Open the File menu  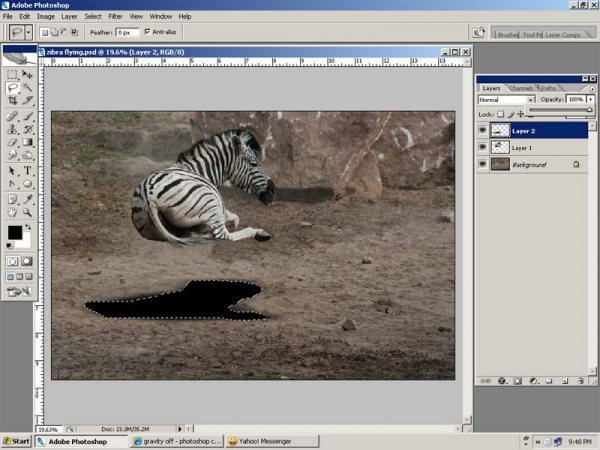click(8, 16)
